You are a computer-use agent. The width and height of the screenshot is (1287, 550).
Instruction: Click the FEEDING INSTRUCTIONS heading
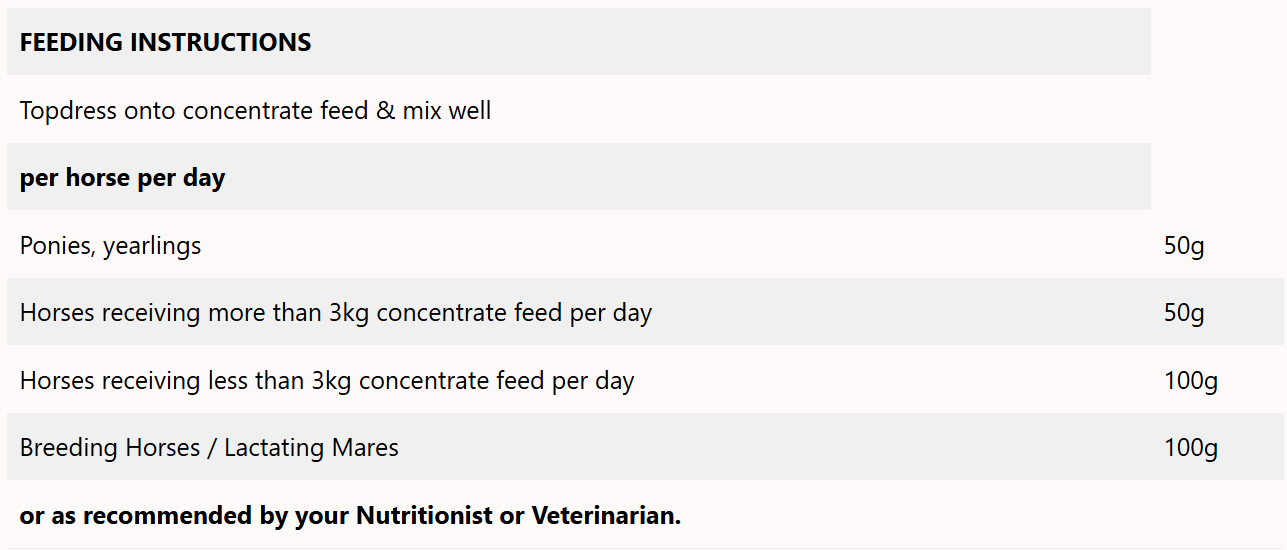(165, 42)
